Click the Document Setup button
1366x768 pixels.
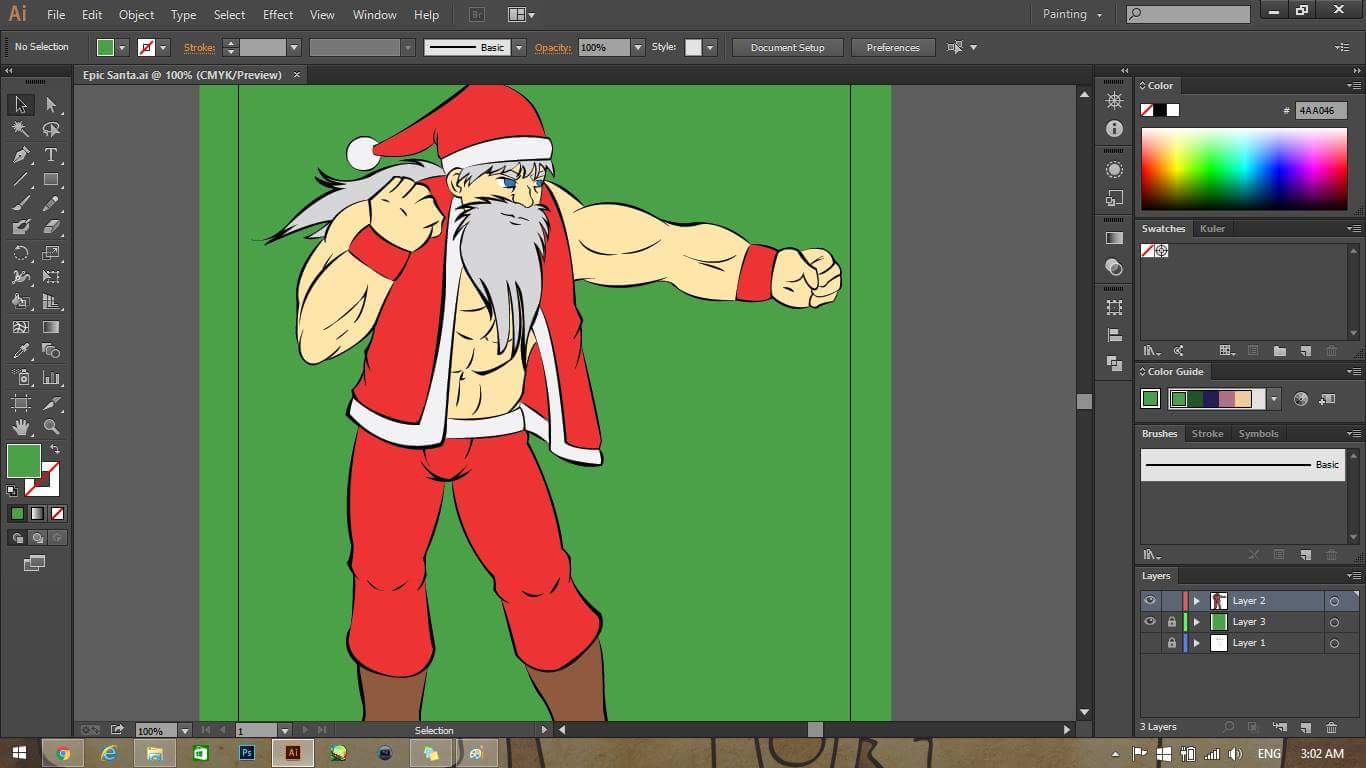coord(788,47)
